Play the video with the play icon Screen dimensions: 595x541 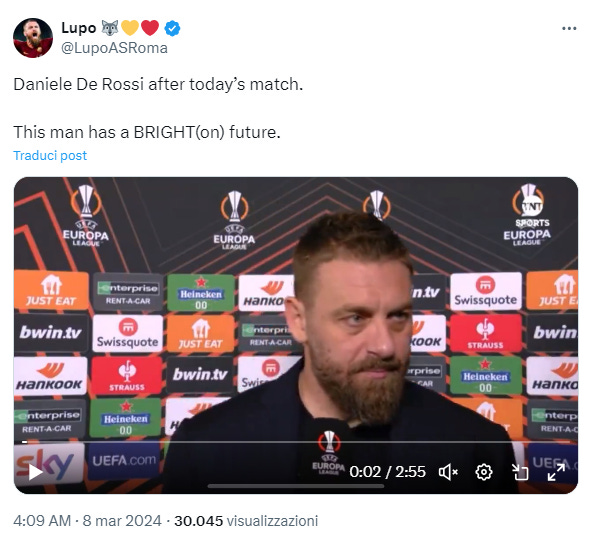(36, 472)
